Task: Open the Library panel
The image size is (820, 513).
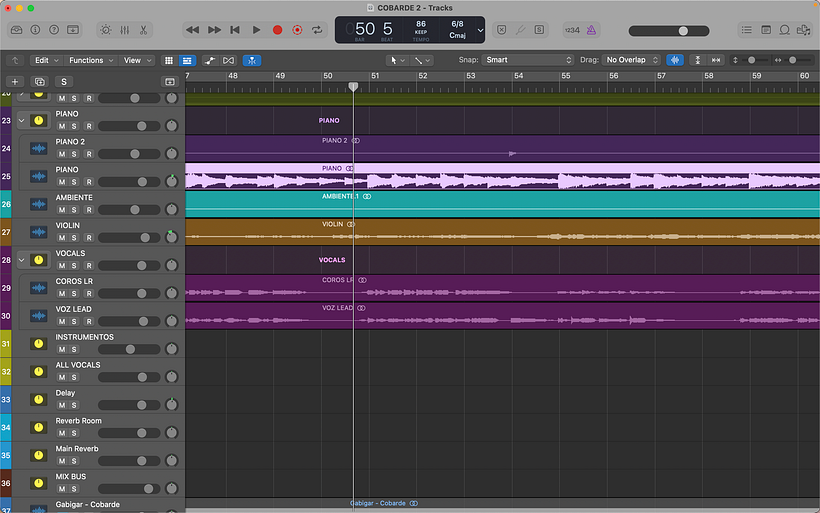Action: coord(17,30)
